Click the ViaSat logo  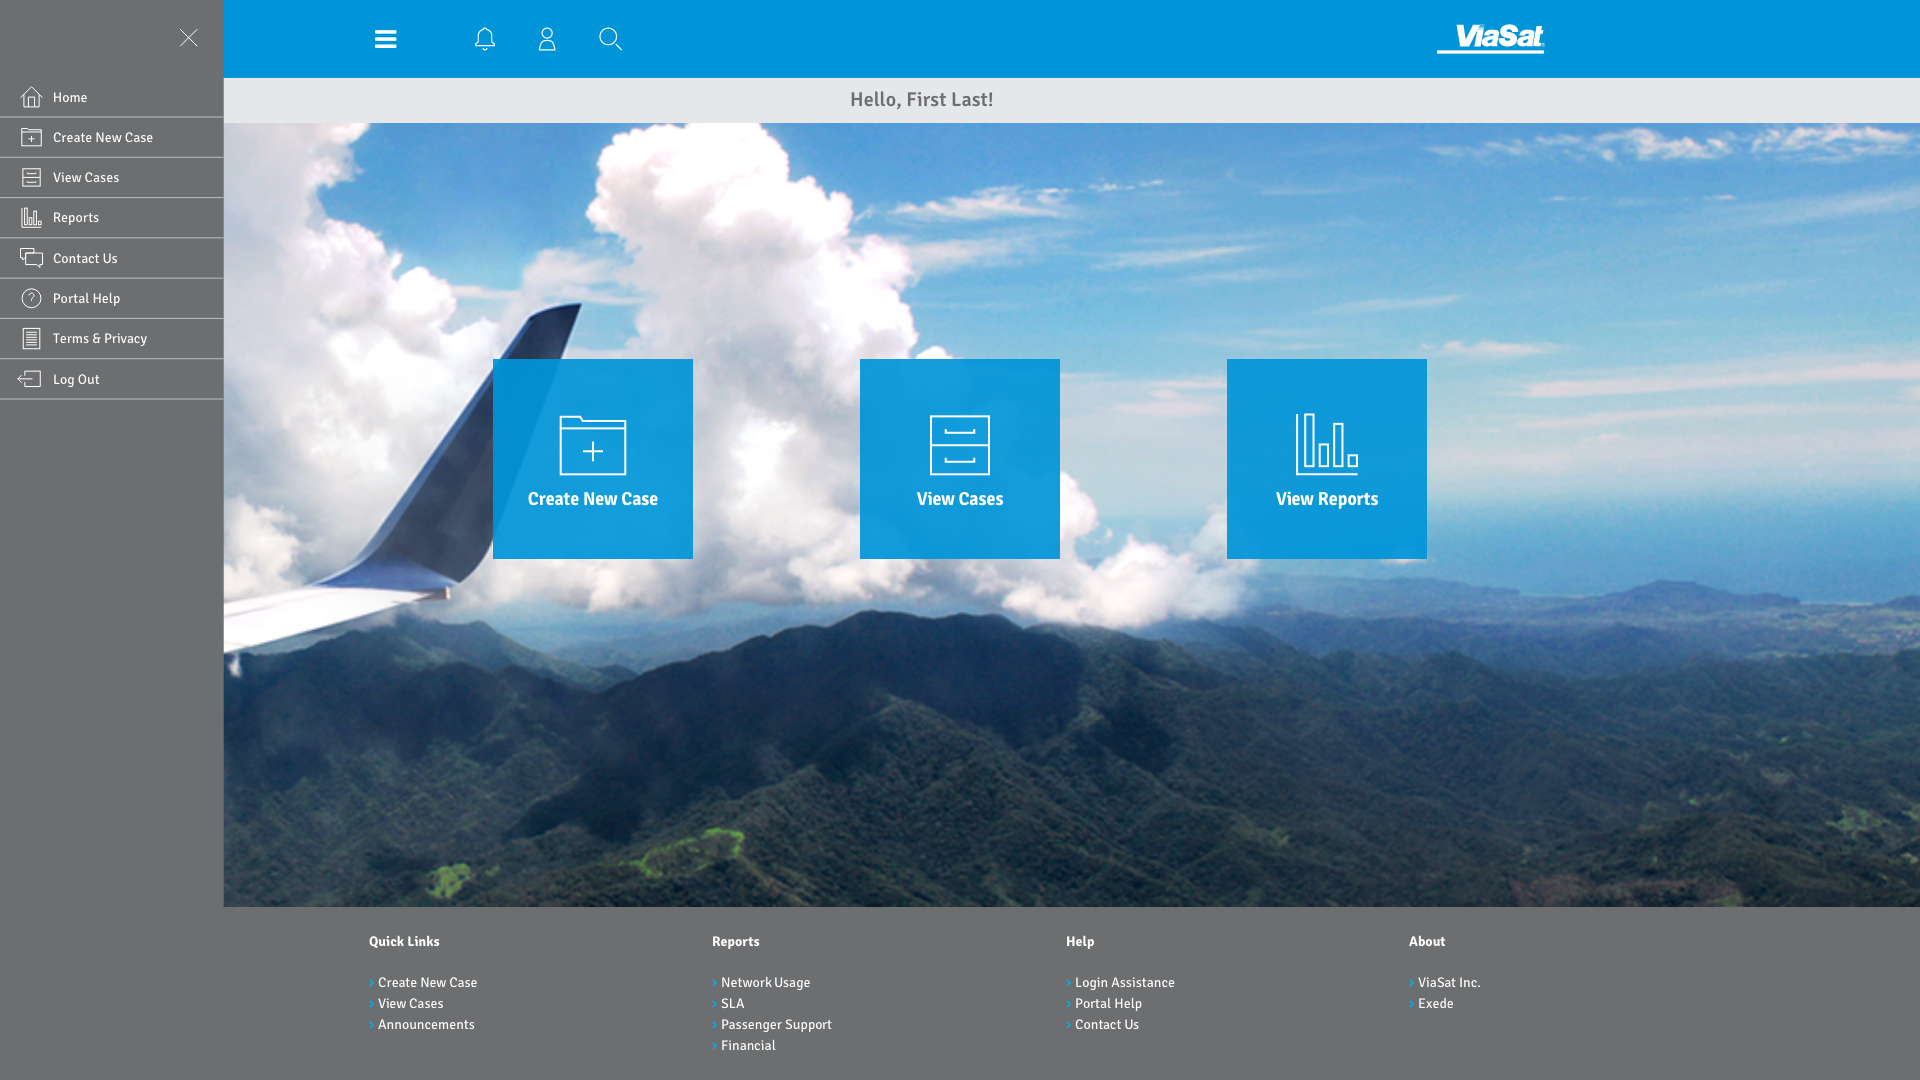1490,38
